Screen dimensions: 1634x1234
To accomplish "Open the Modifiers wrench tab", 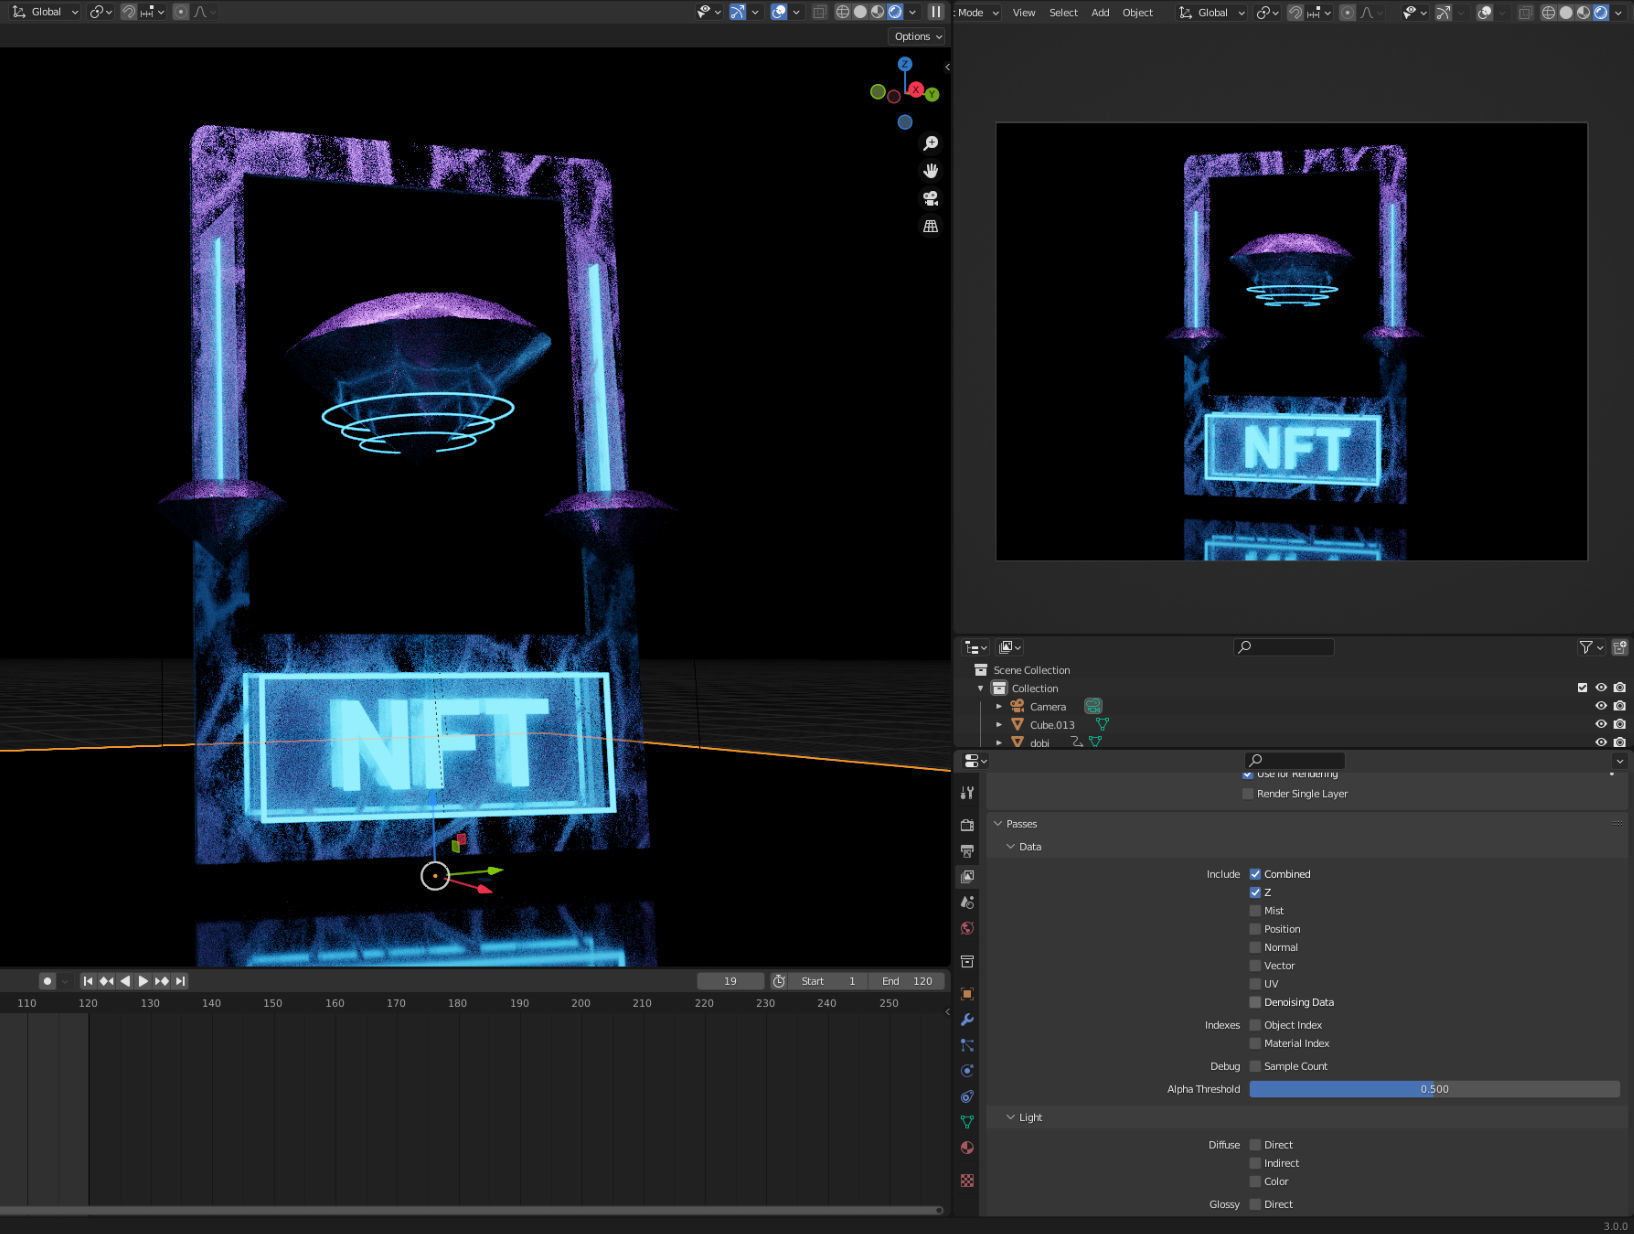I will point(967,1020).
